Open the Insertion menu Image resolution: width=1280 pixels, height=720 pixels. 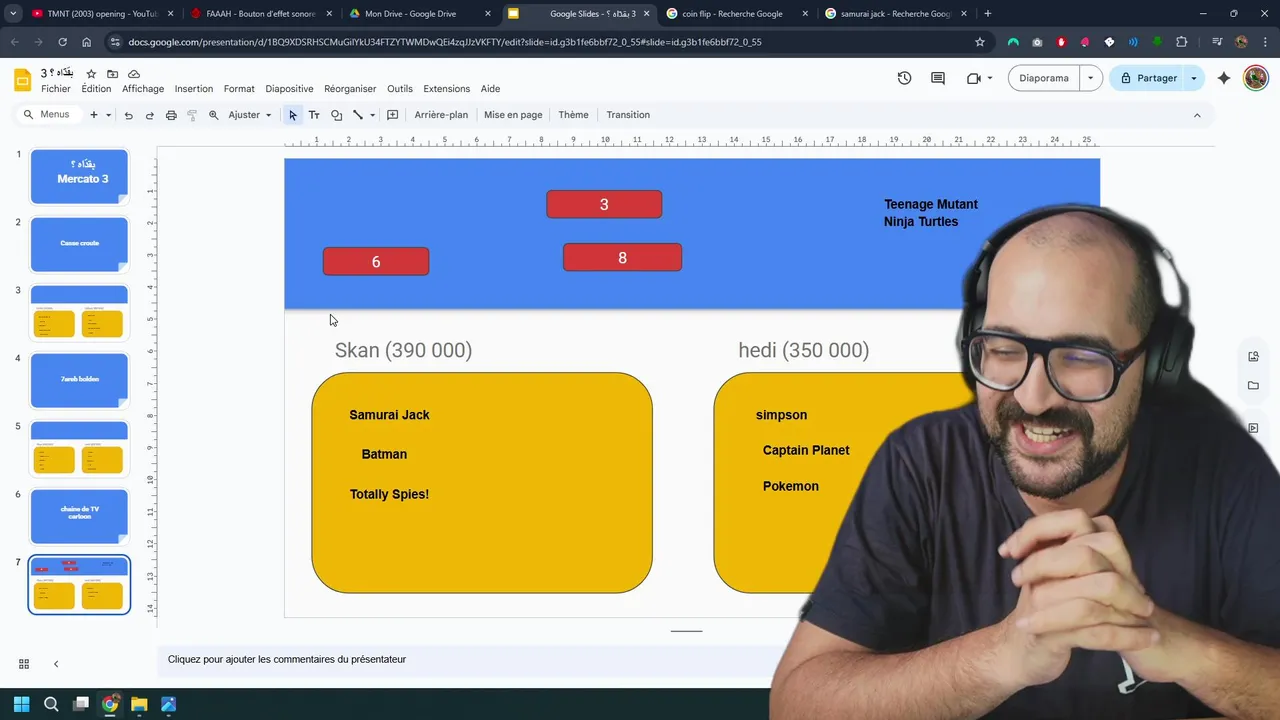(194, 89)
